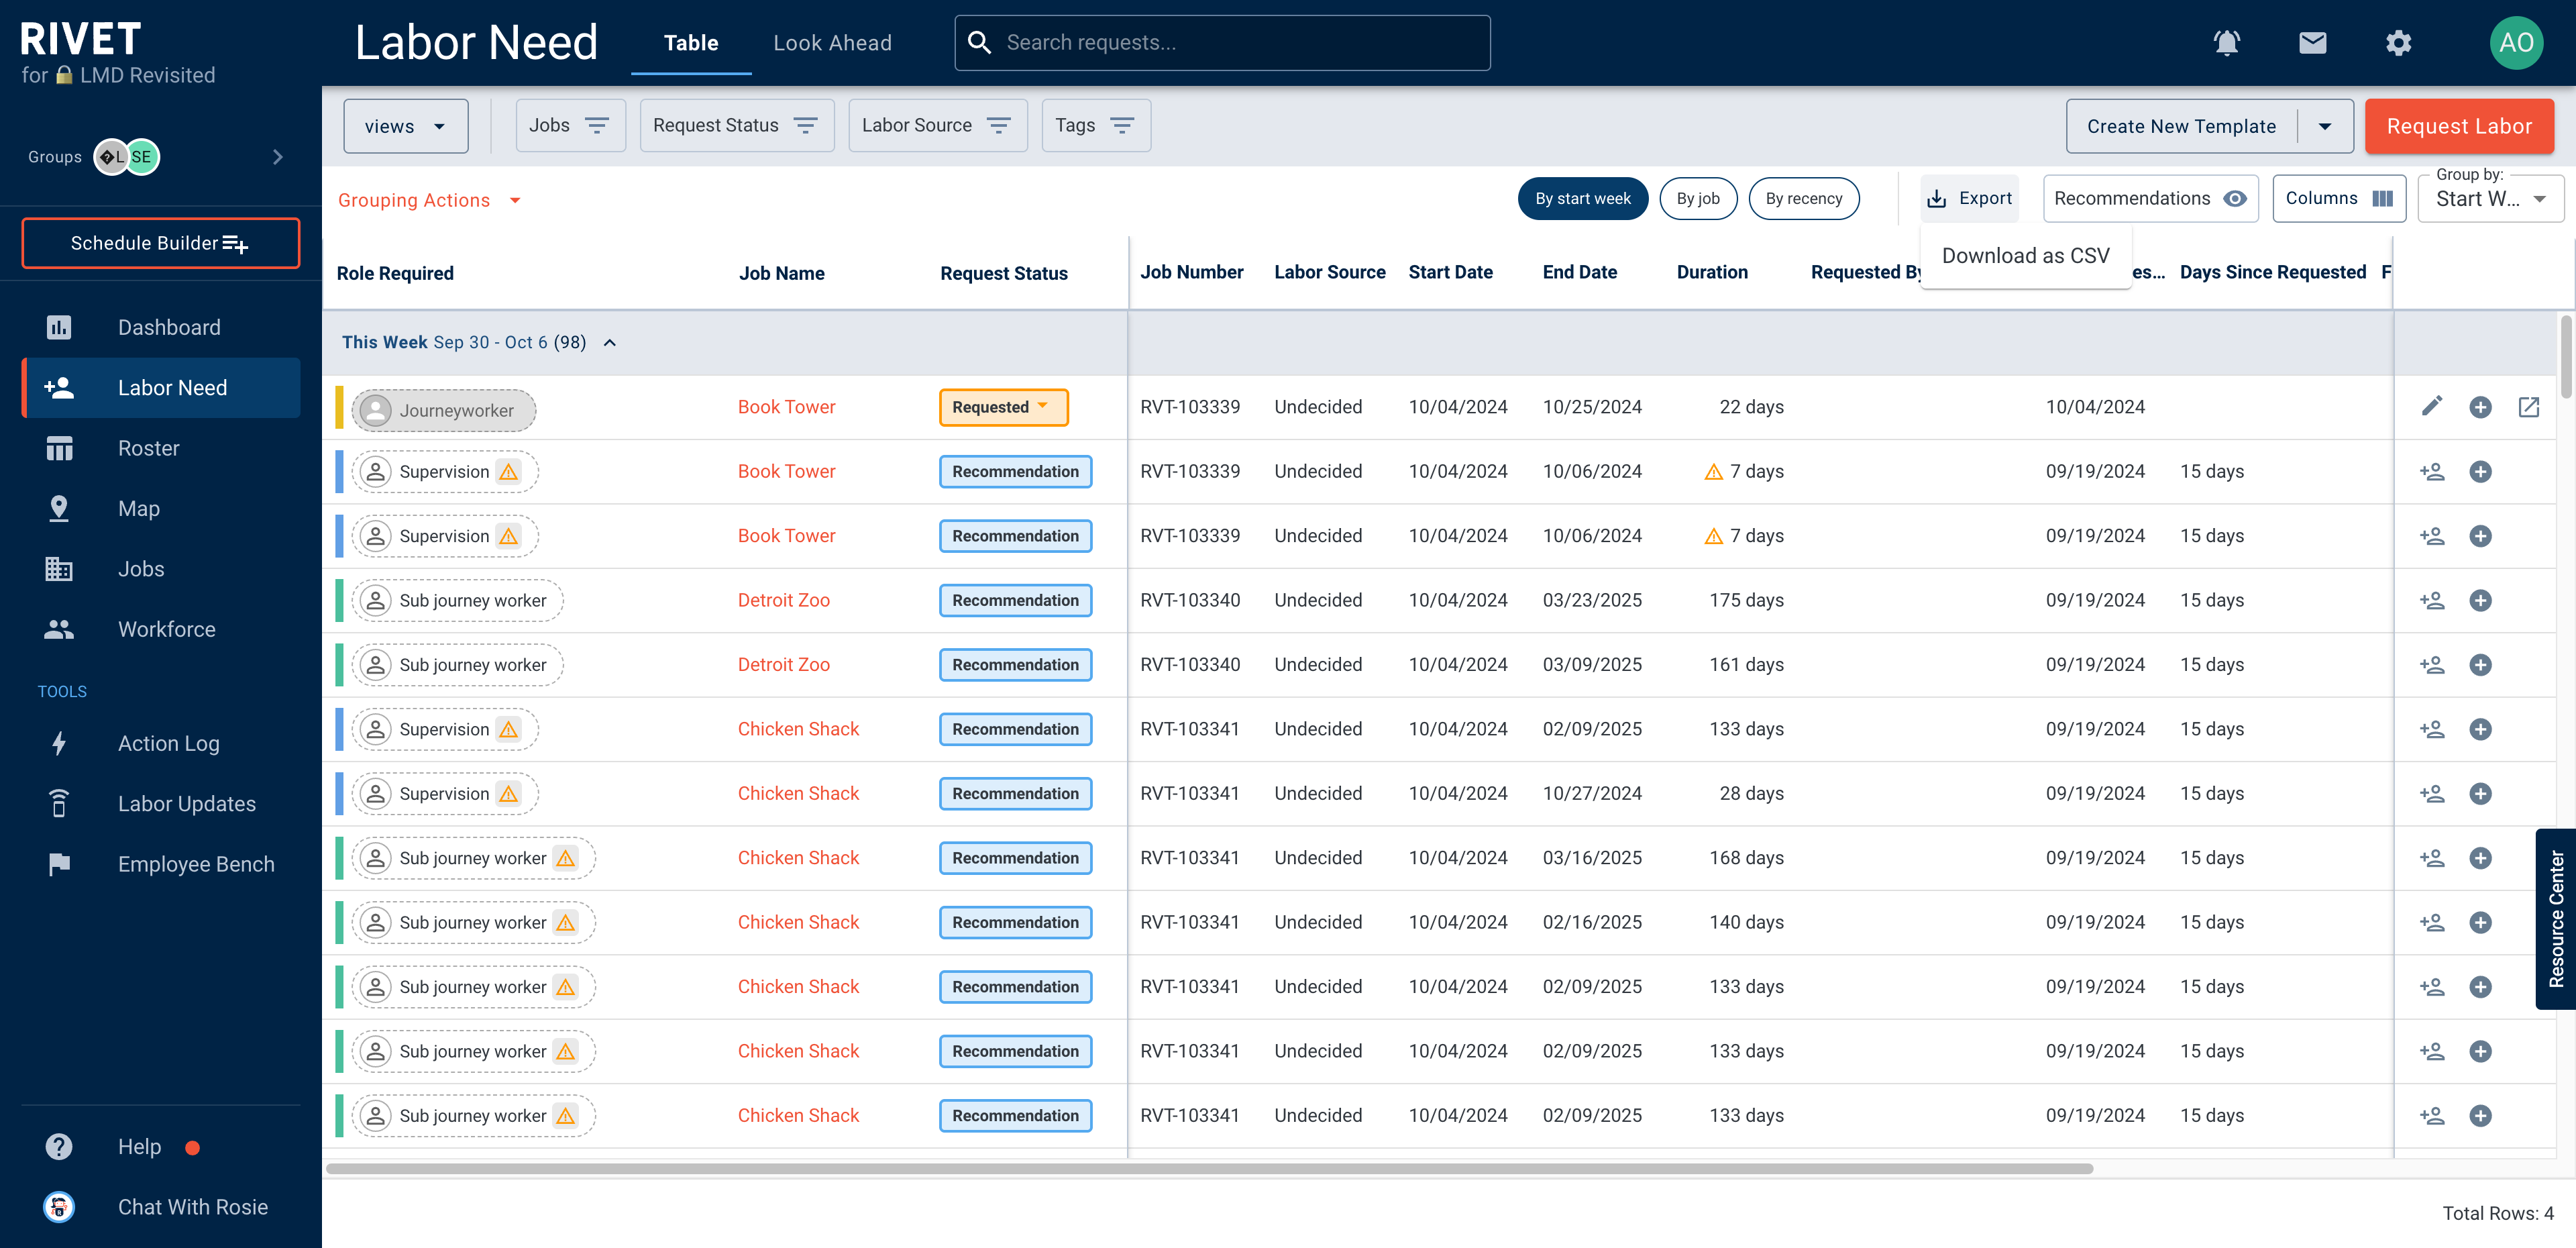2576x1248 pixels.
Task: Open the notifications bell
Action: (x=2226, y=43)
